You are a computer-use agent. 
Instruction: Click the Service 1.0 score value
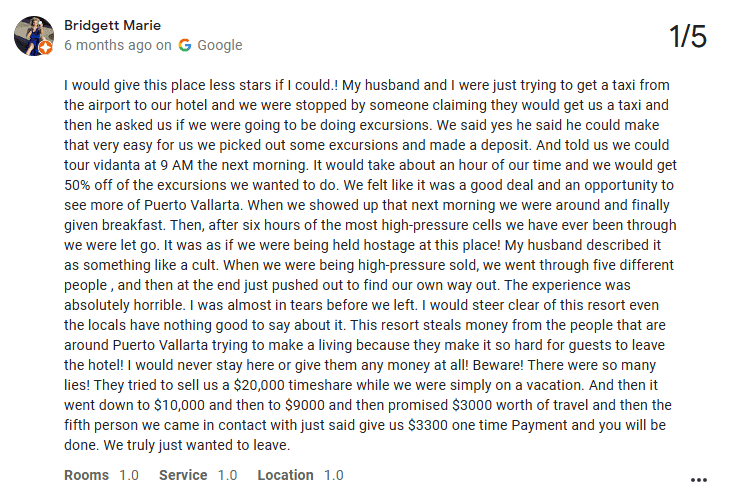pyautogui.click(x=227, y=475)
